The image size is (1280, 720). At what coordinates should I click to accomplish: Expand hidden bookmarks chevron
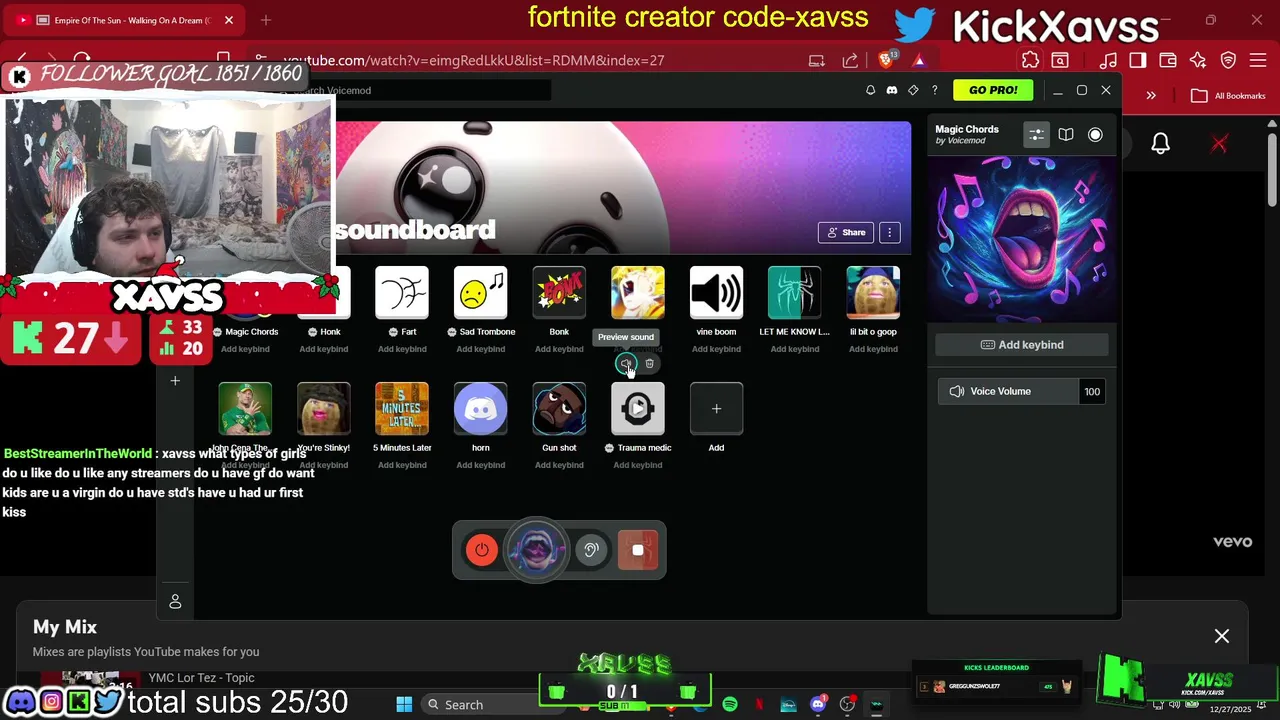pyautogui.click(x=1151, y=96)
